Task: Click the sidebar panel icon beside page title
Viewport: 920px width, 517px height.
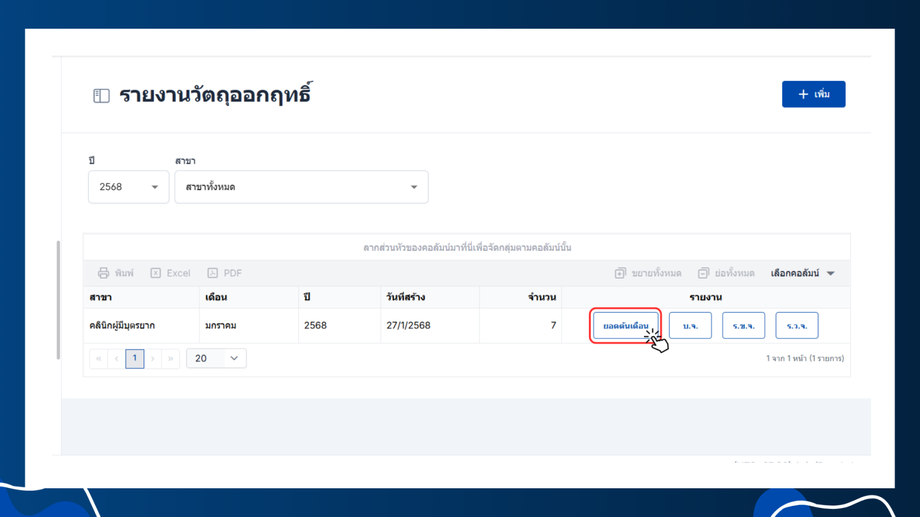Action: [101, 96]
